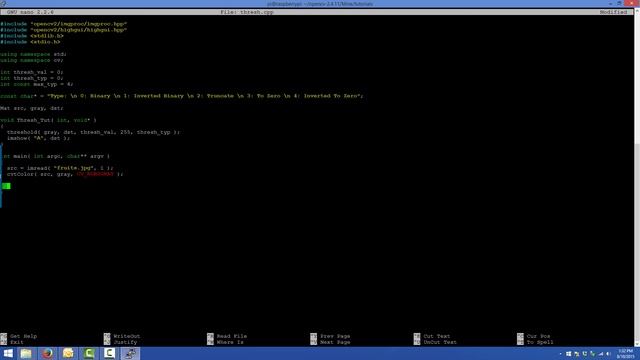Screen dimensions: 640x360
Task: Click the 'File: thresh.cpp' header text
Action: [x=247, y=12]
